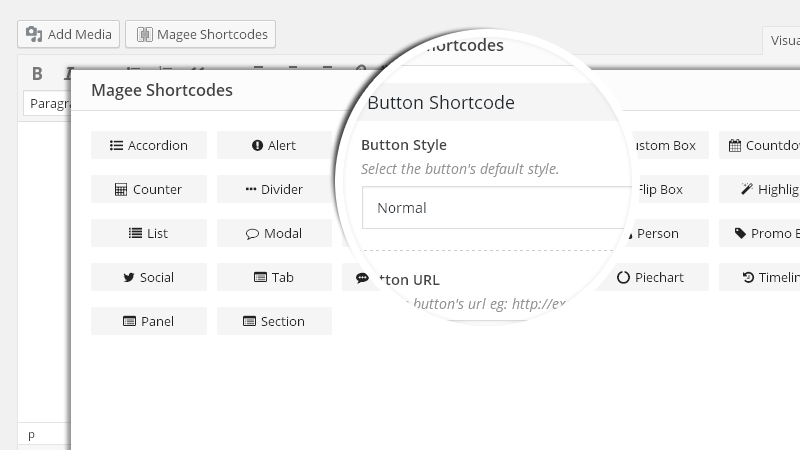Open the Panel shortcode
The height and width of the screenshot is (450, 800).
(149, 321)
